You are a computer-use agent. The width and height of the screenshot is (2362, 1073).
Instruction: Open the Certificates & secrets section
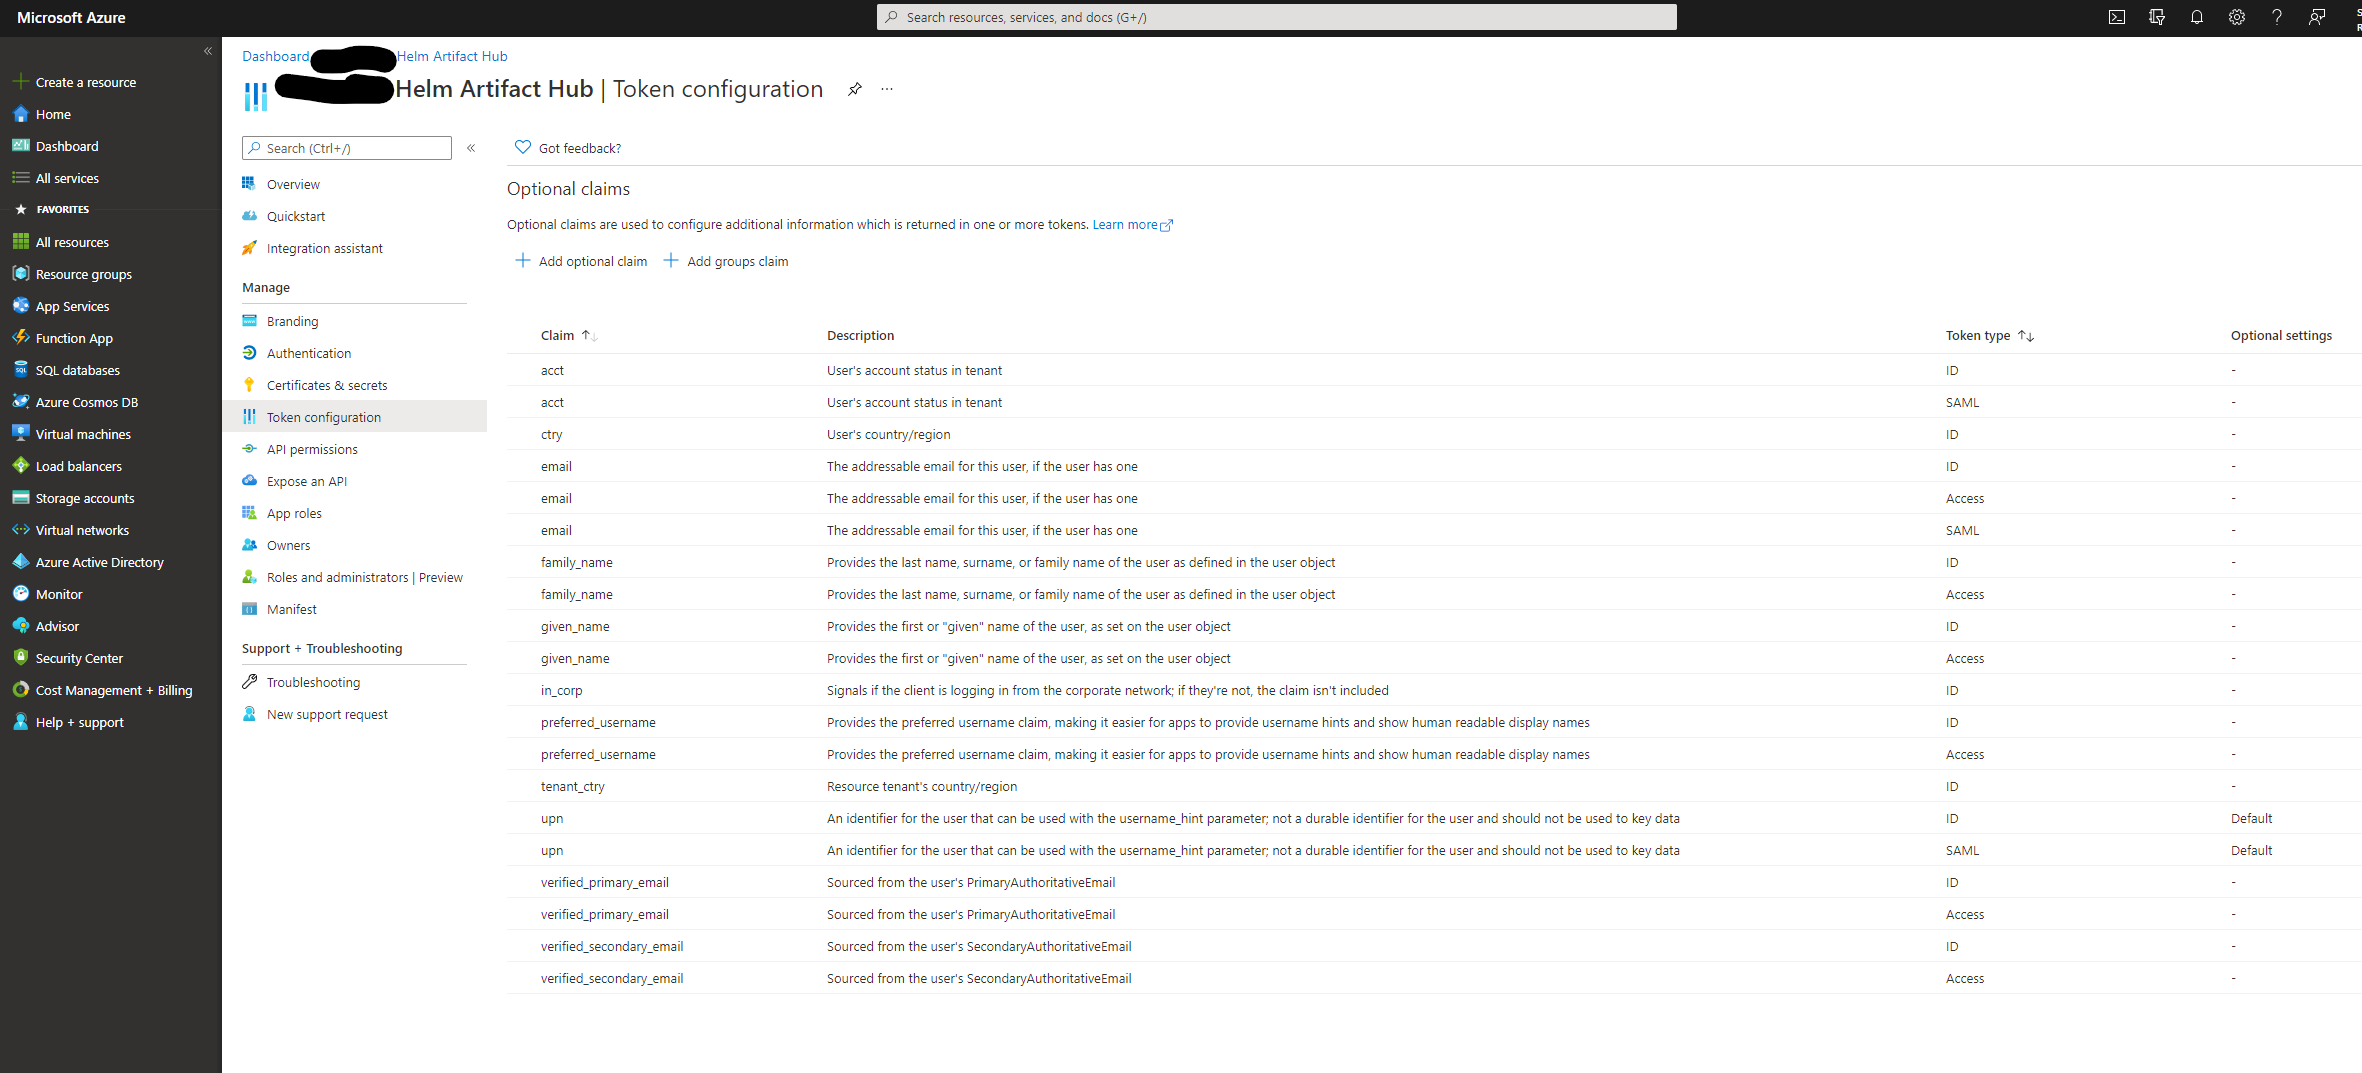pos(327,385)
